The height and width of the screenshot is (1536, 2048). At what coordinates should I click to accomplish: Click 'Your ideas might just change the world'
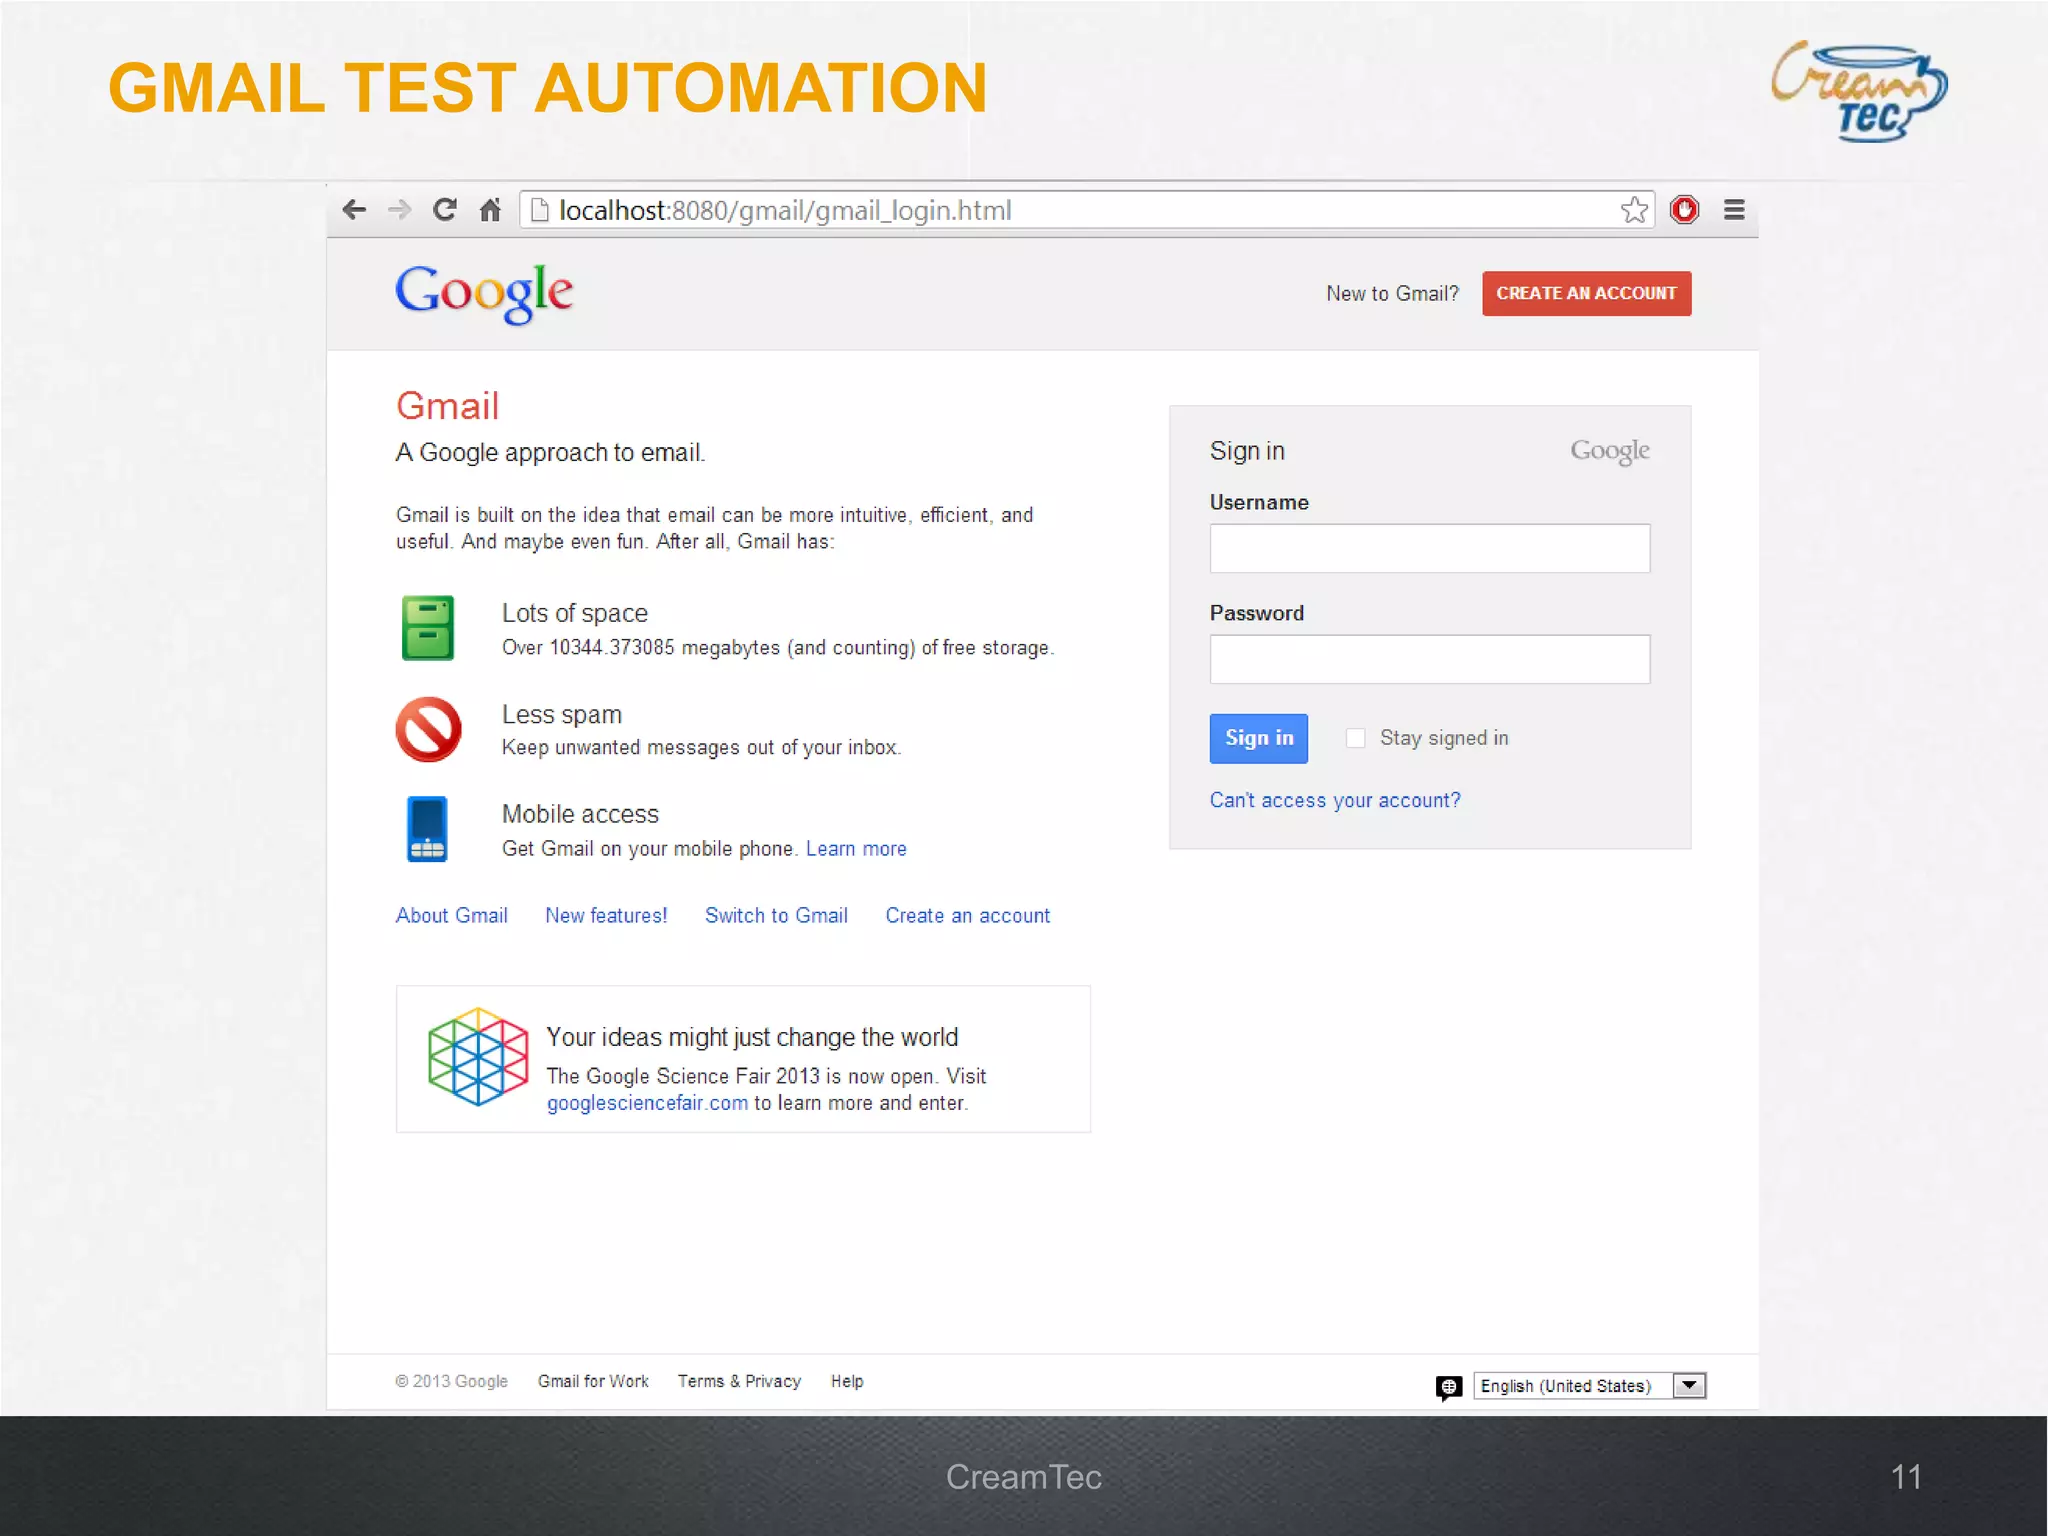(x=752, y=1038)
